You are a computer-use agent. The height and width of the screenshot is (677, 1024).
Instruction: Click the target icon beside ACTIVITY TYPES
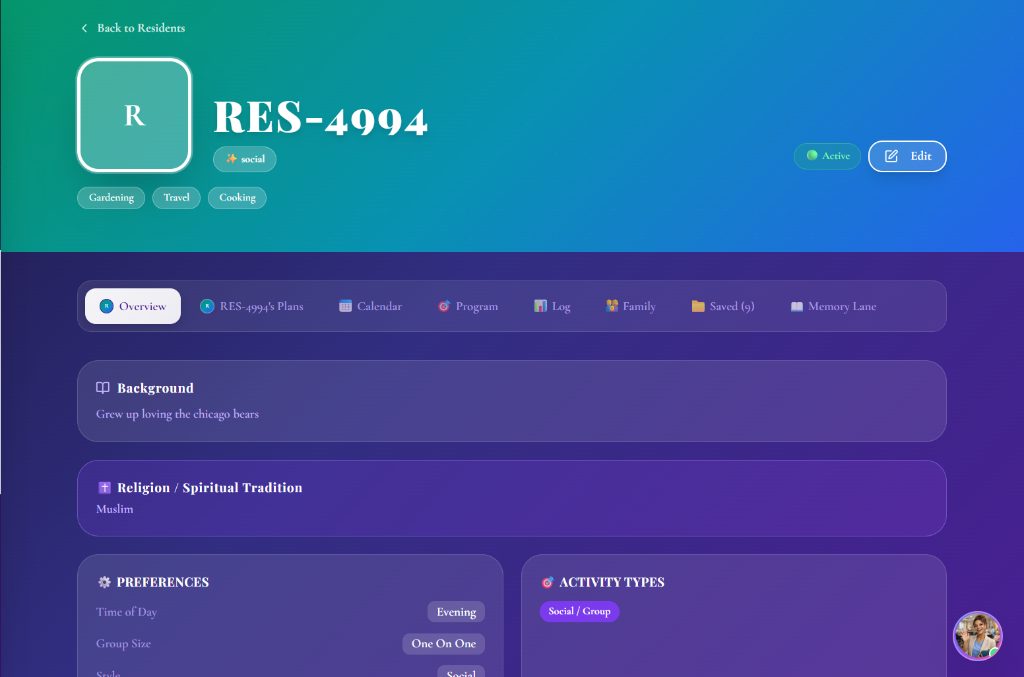click(x=547, y=582)
